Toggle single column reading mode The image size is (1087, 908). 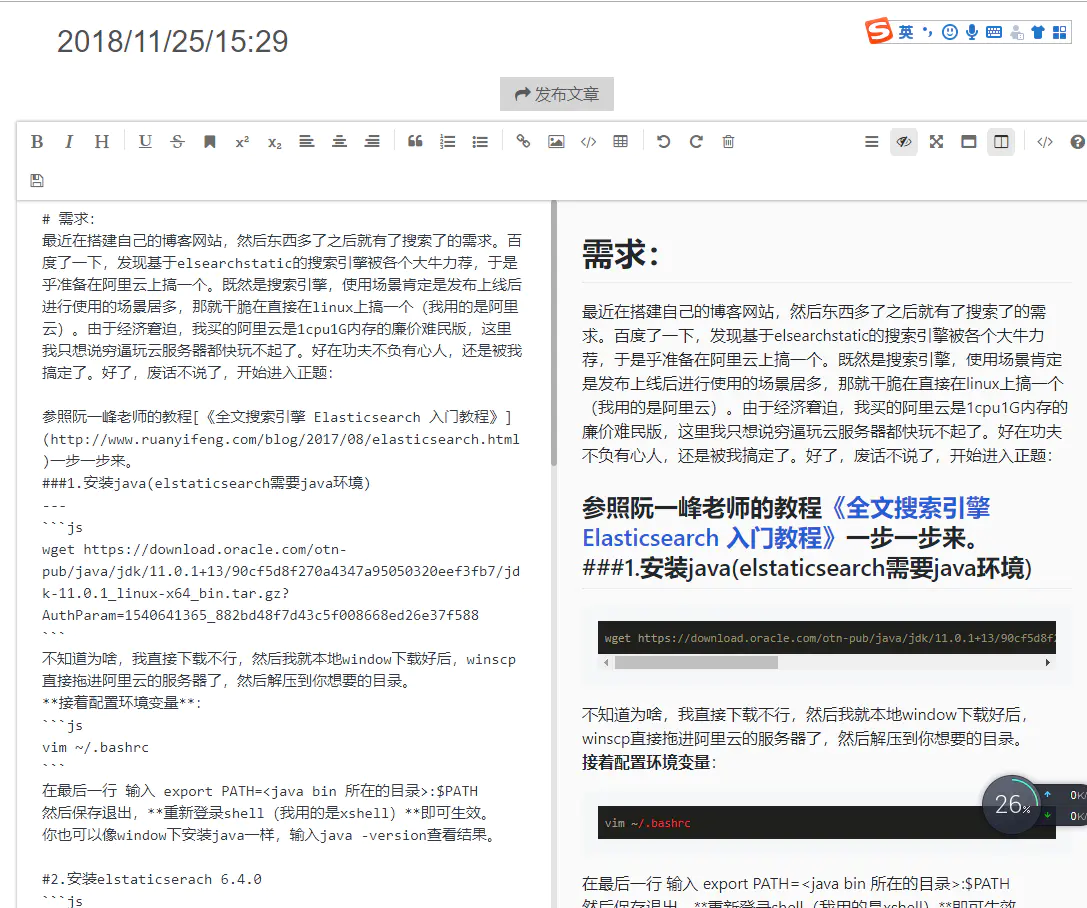(x=968, y=142)
